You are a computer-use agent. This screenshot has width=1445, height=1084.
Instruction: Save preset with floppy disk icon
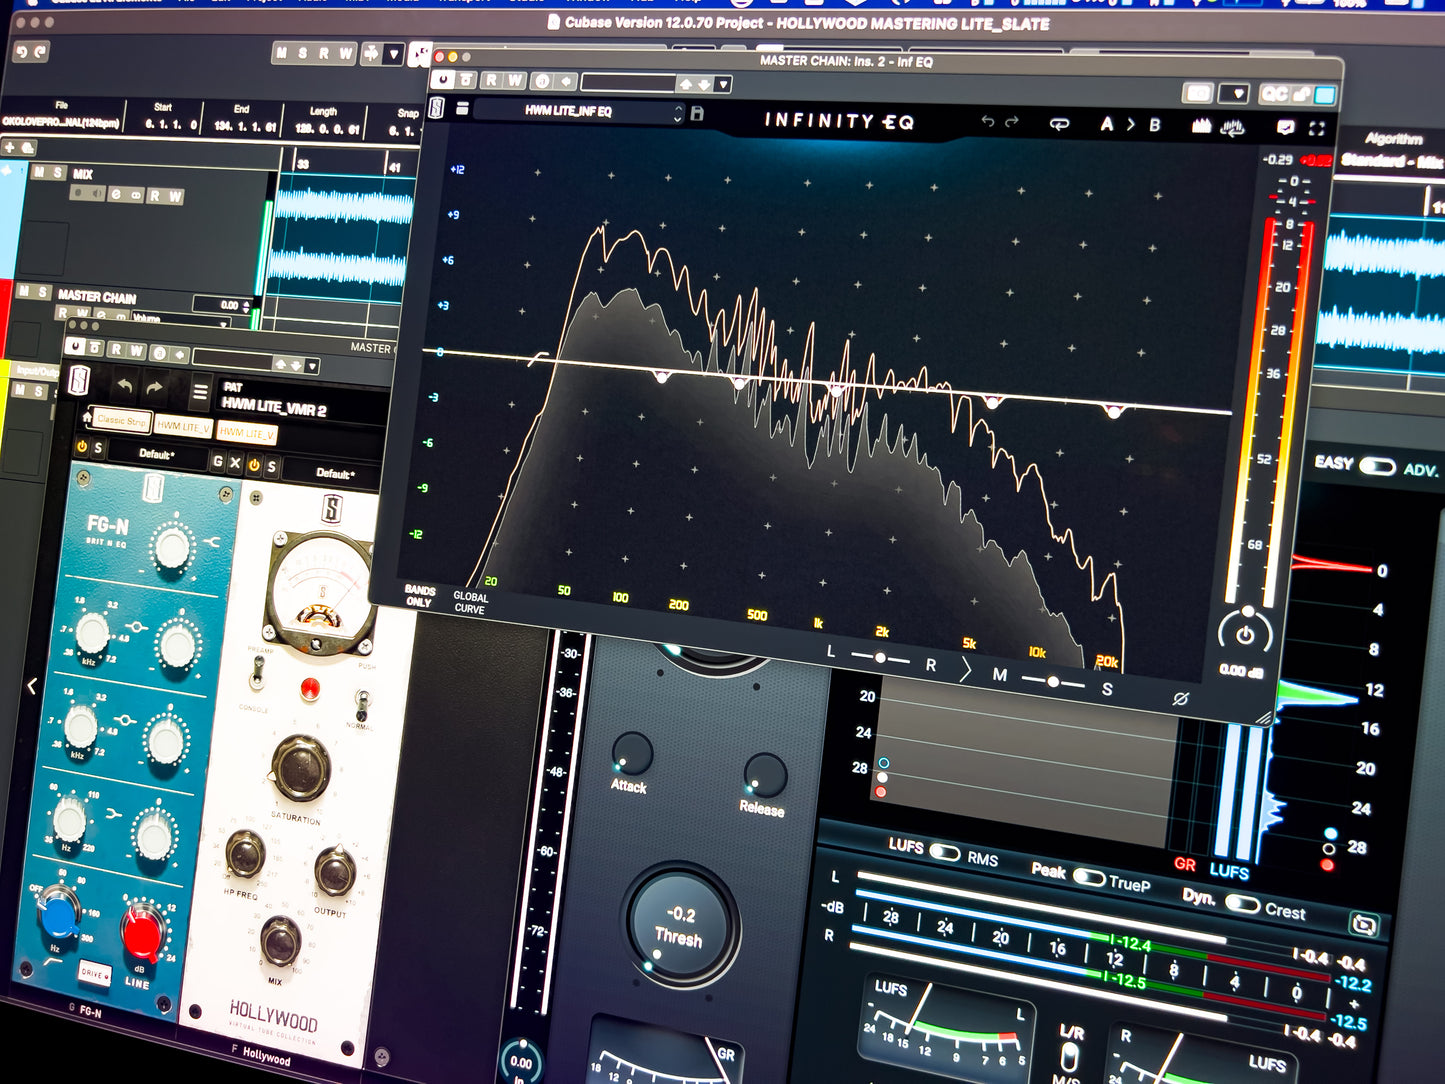[697, 114]
